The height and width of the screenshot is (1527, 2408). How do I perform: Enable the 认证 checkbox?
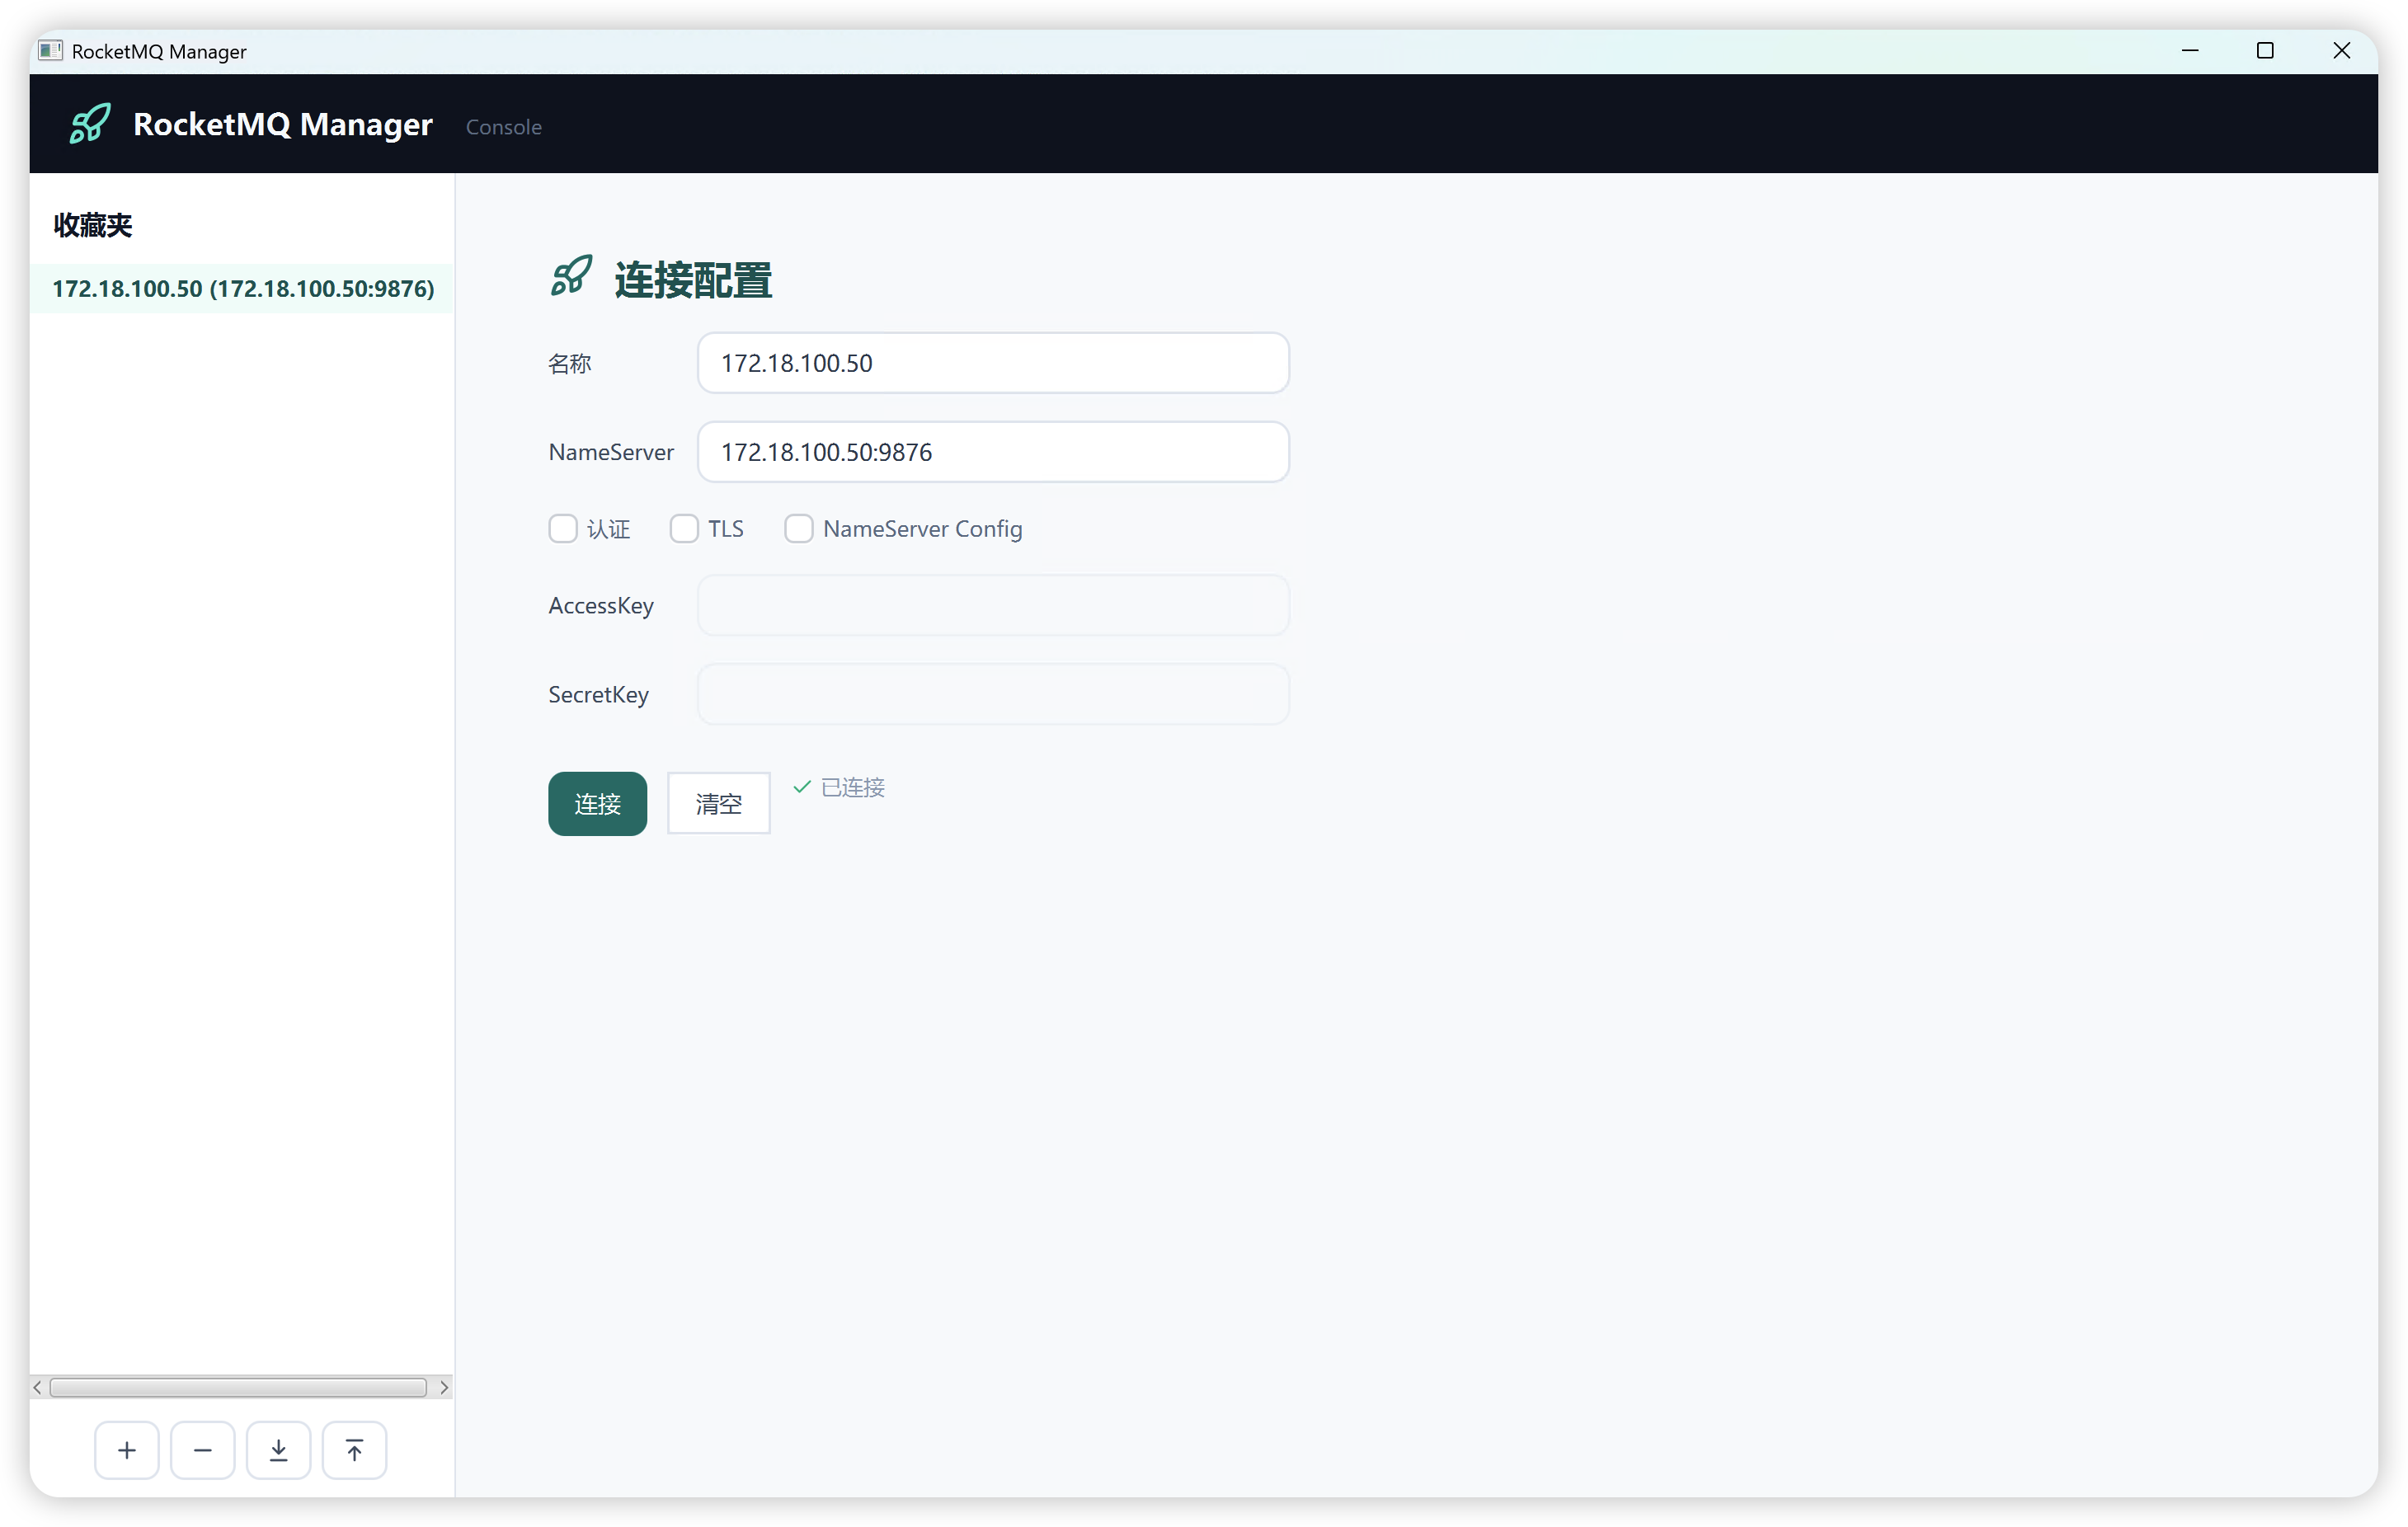tap(563, 528)
